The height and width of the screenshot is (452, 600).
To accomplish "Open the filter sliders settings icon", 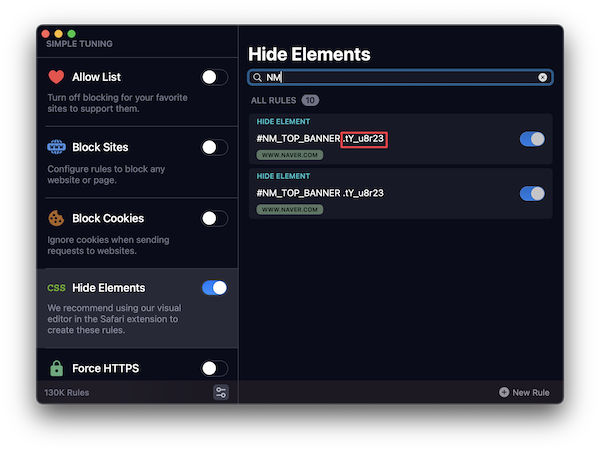I will click(221, 392).
